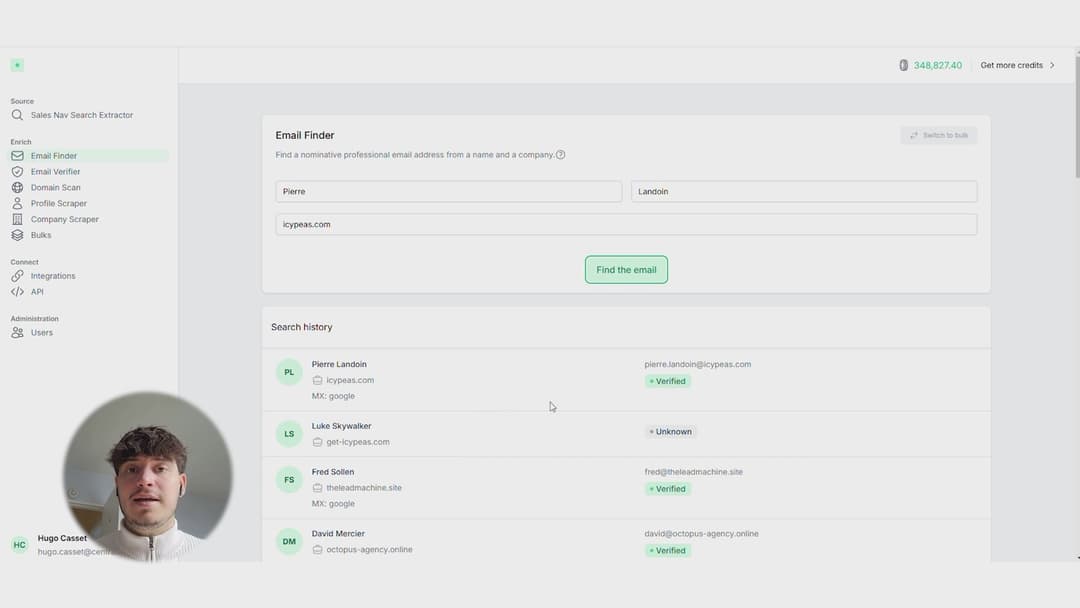The height and width of the screenshot is (608, 1080).
Task: Select the Company Scraper building icon
Action: tap(17, 219)
